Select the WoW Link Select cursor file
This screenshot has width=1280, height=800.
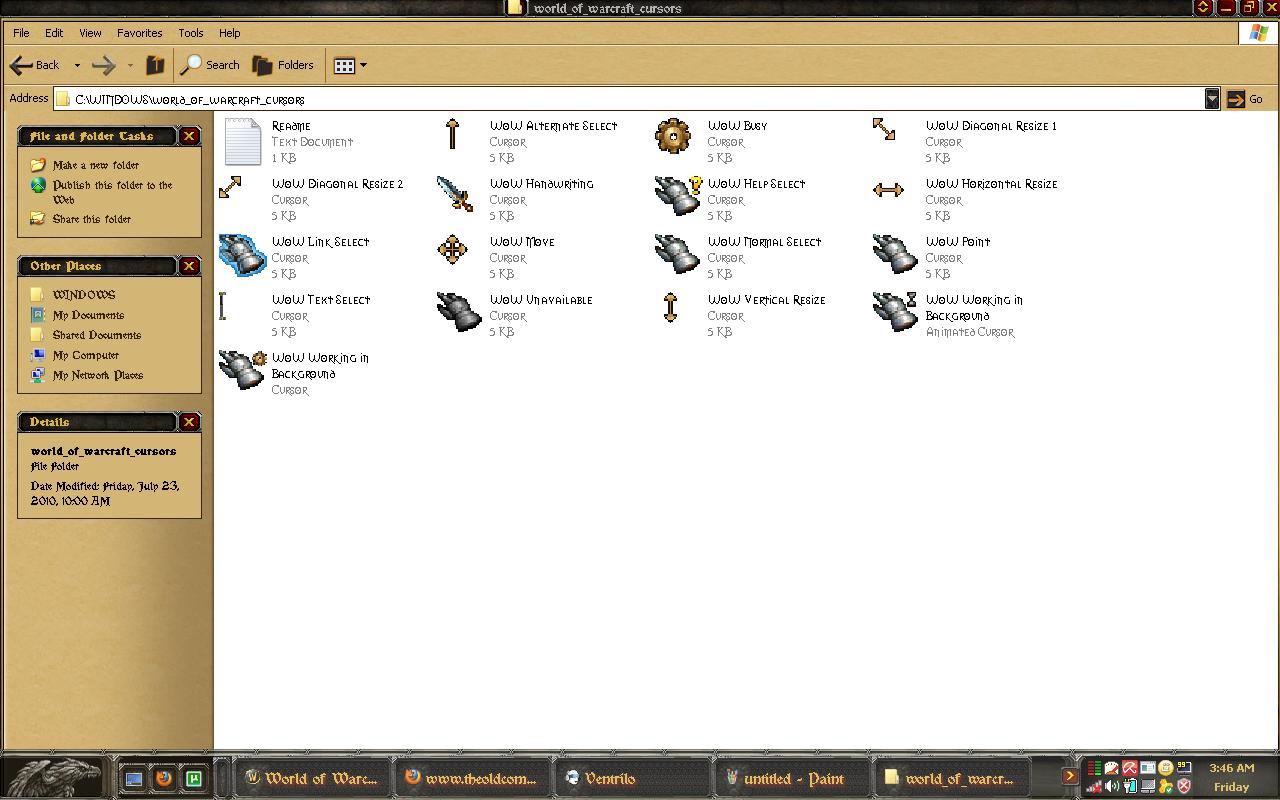[x=320, y=242]
